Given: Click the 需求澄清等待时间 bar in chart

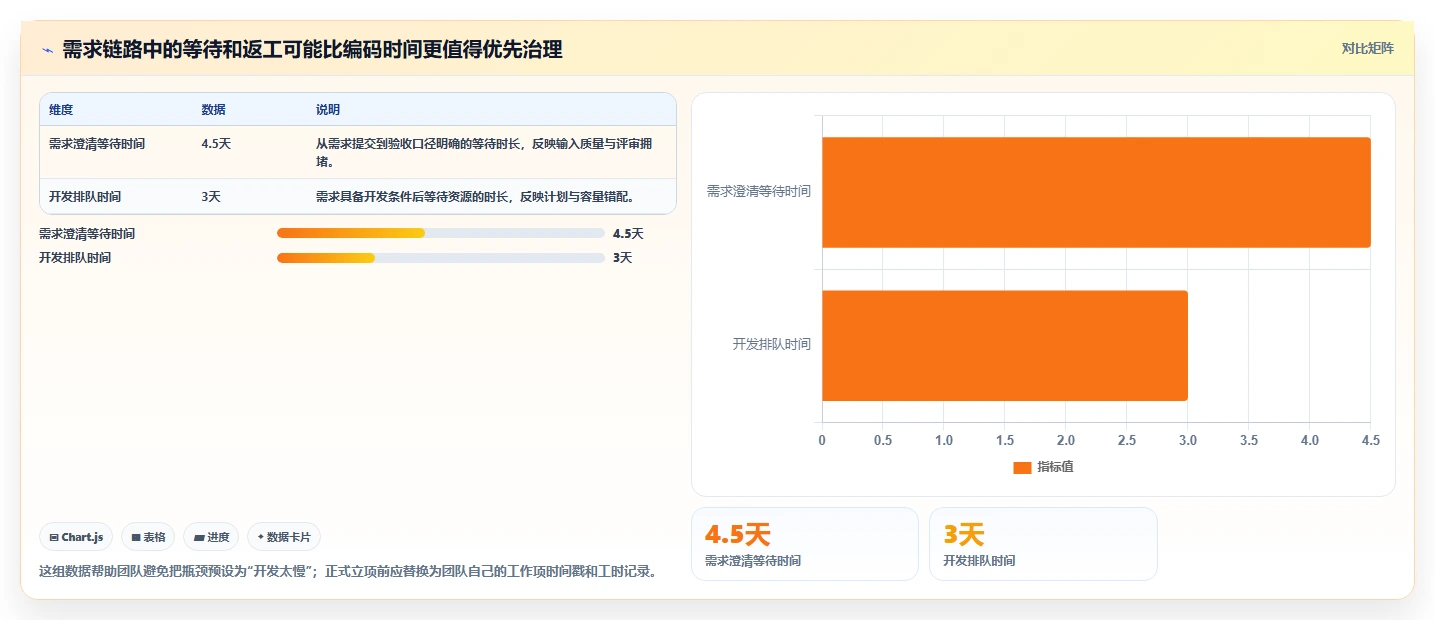Looking at the screenshot, I should 1096,192.
